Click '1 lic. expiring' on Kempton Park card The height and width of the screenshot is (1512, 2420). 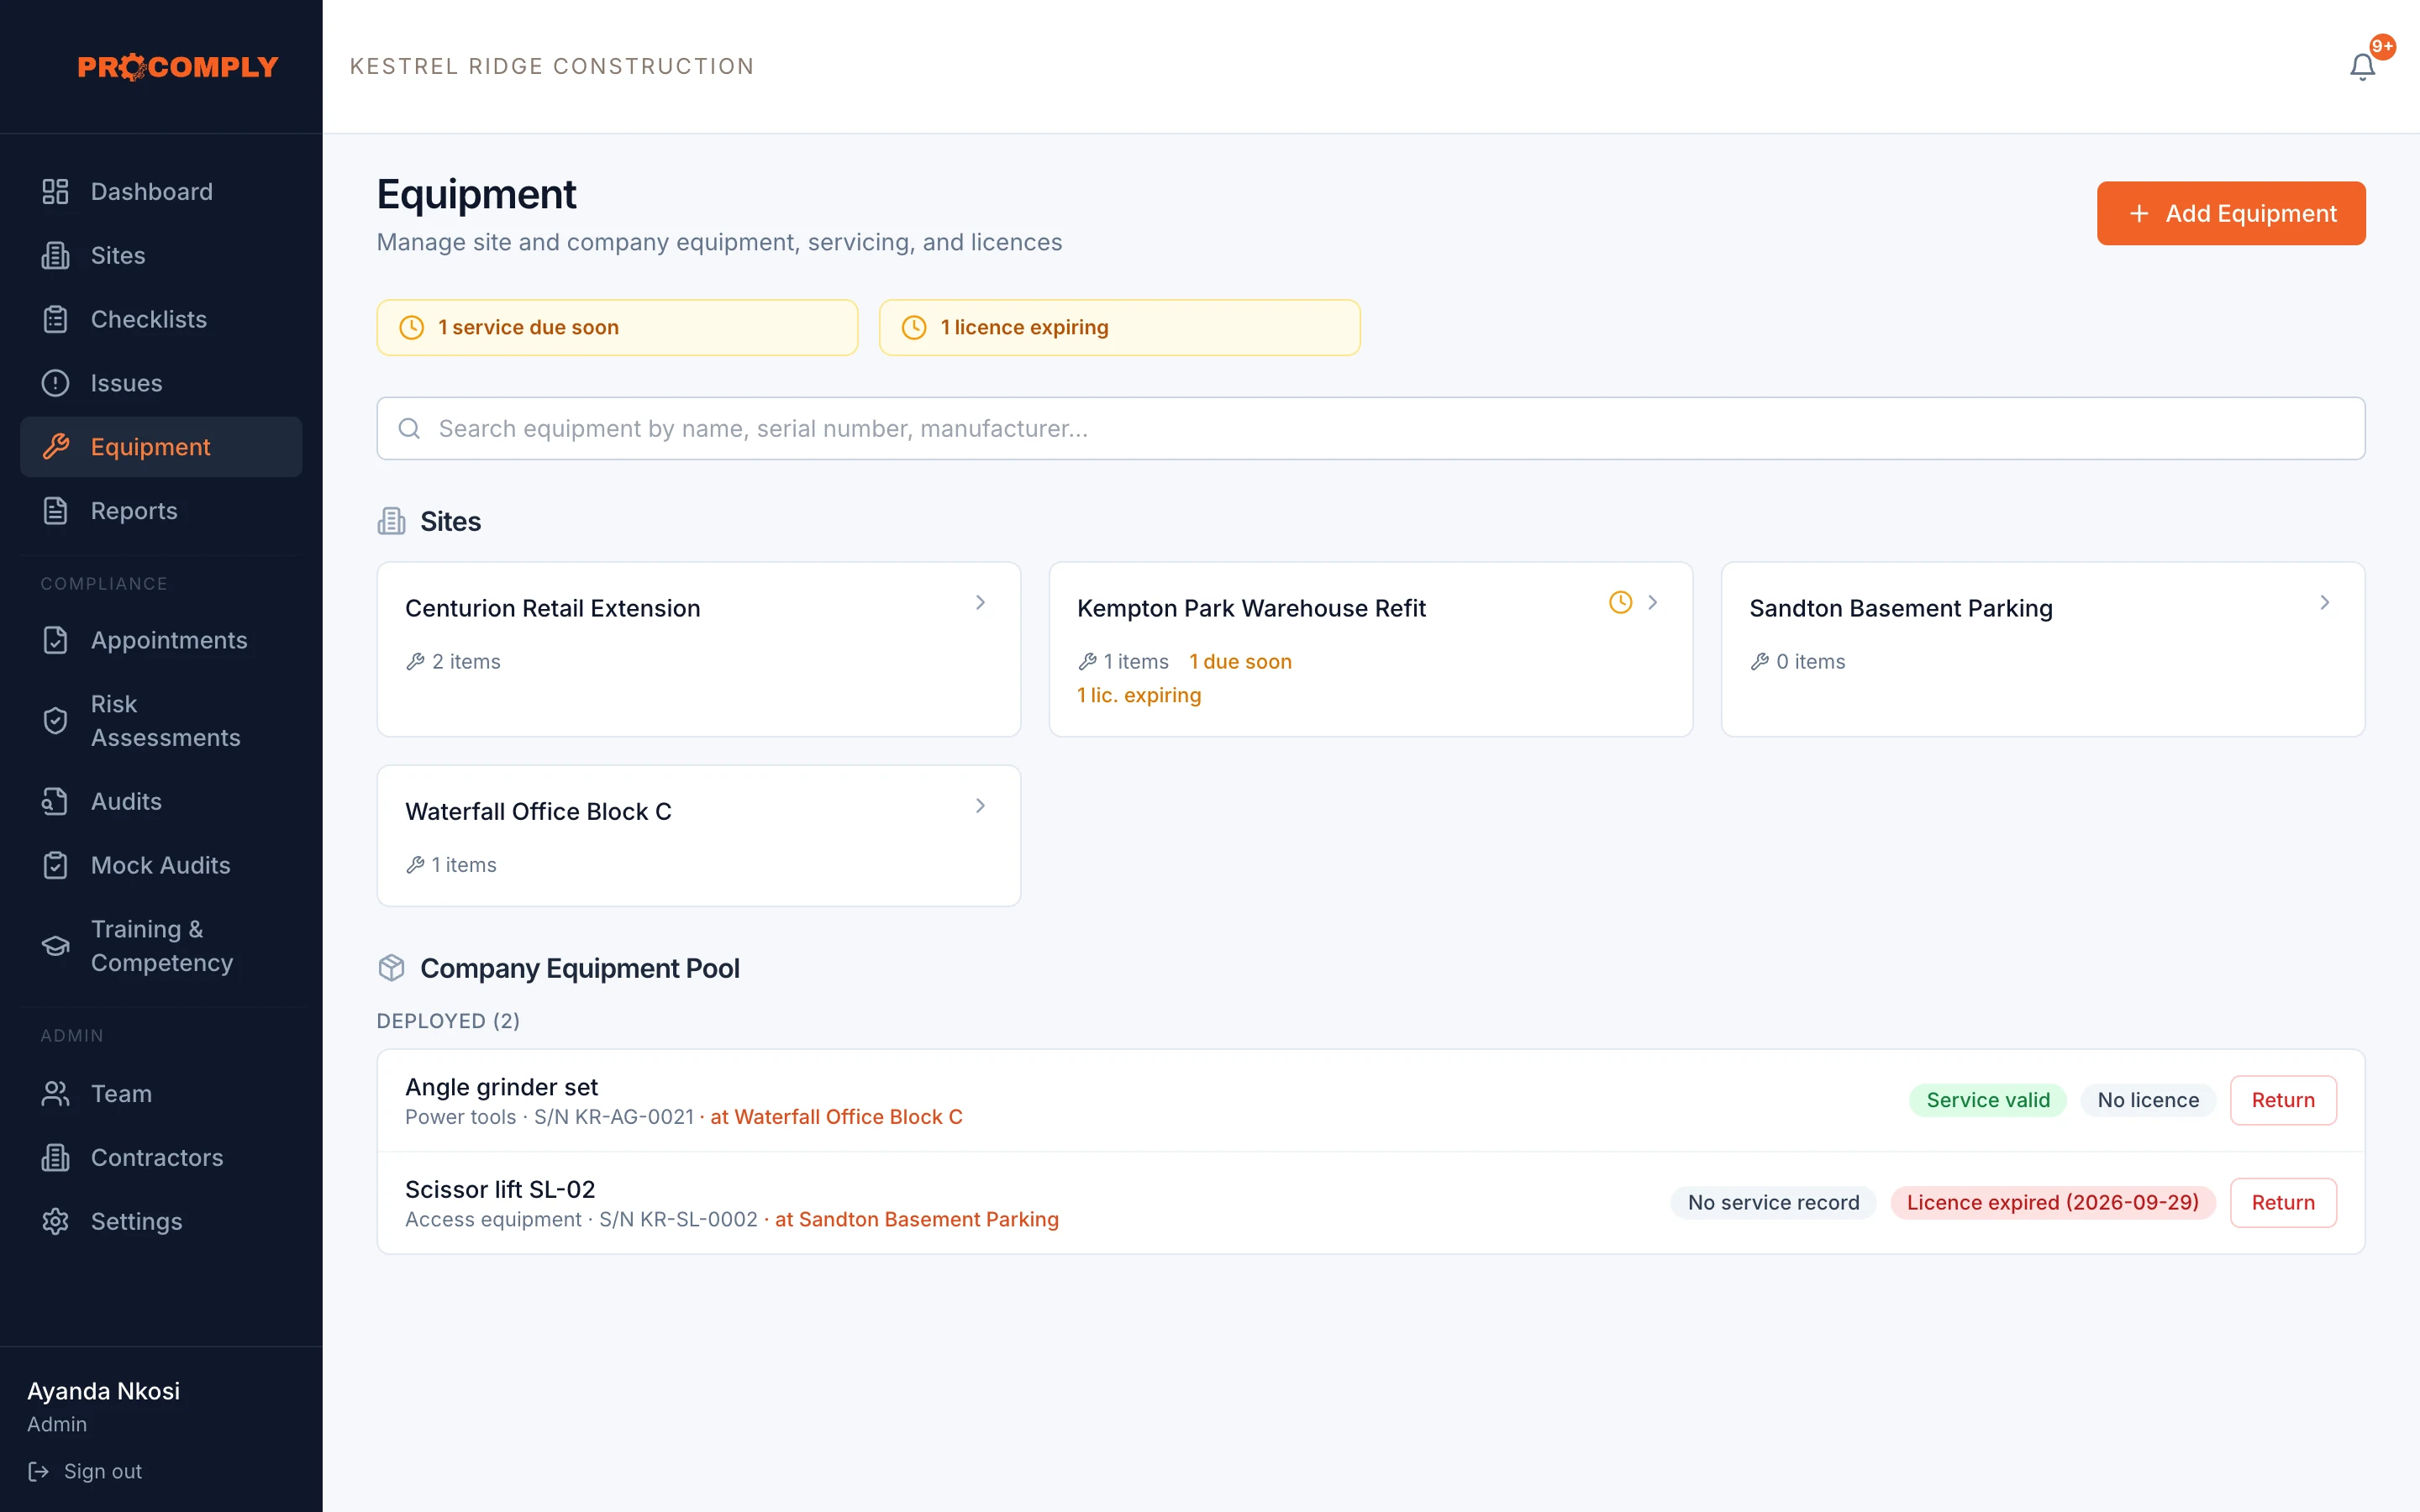pos(1139,695)
